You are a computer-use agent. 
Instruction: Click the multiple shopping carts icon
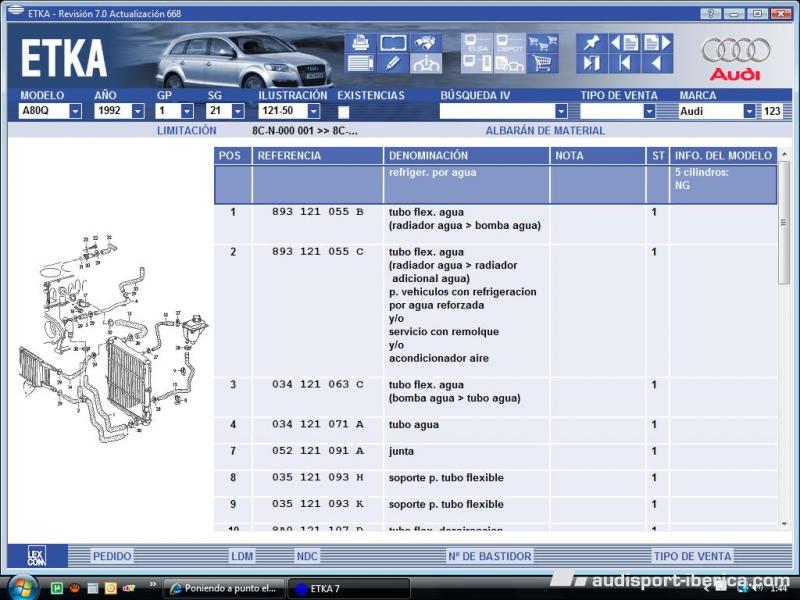[x=542, y=43]
